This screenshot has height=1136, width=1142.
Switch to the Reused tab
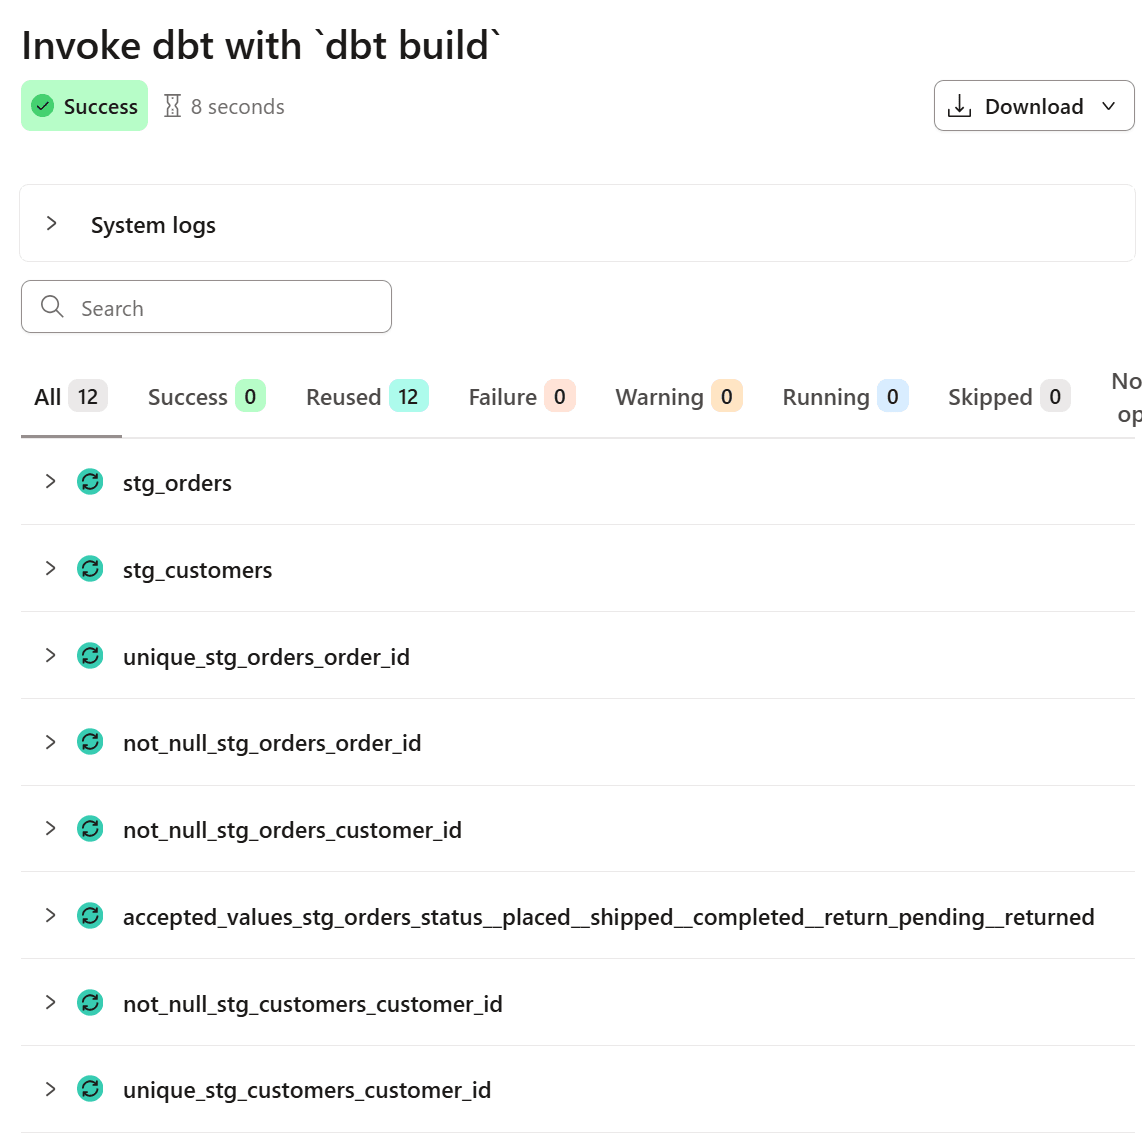pyautogui.click(x=367, y=397)
